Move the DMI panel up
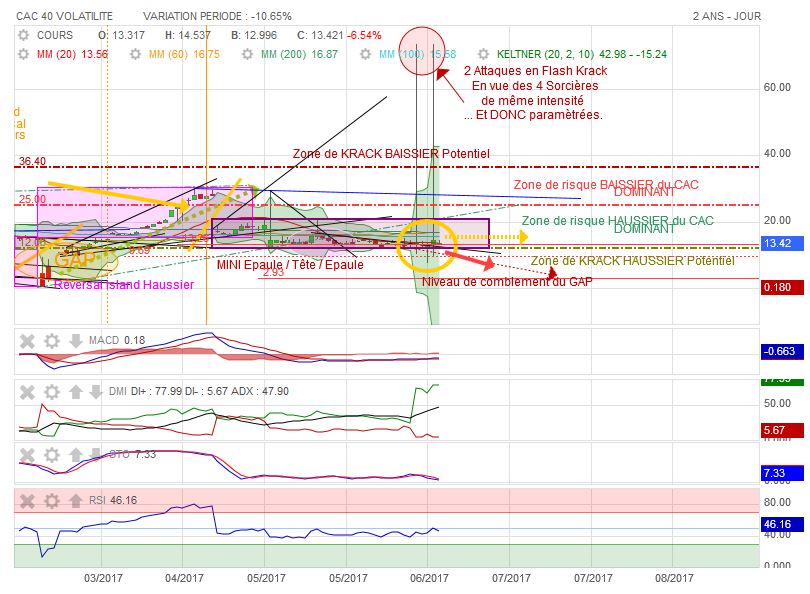Screen dimensions: 810x594 click(x=75, y=392)
